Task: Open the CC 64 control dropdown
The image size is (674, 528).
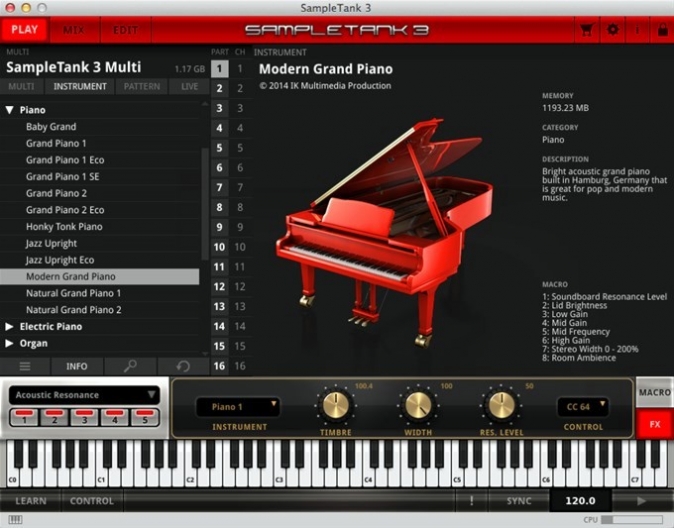Action: [x=583, y=407]
